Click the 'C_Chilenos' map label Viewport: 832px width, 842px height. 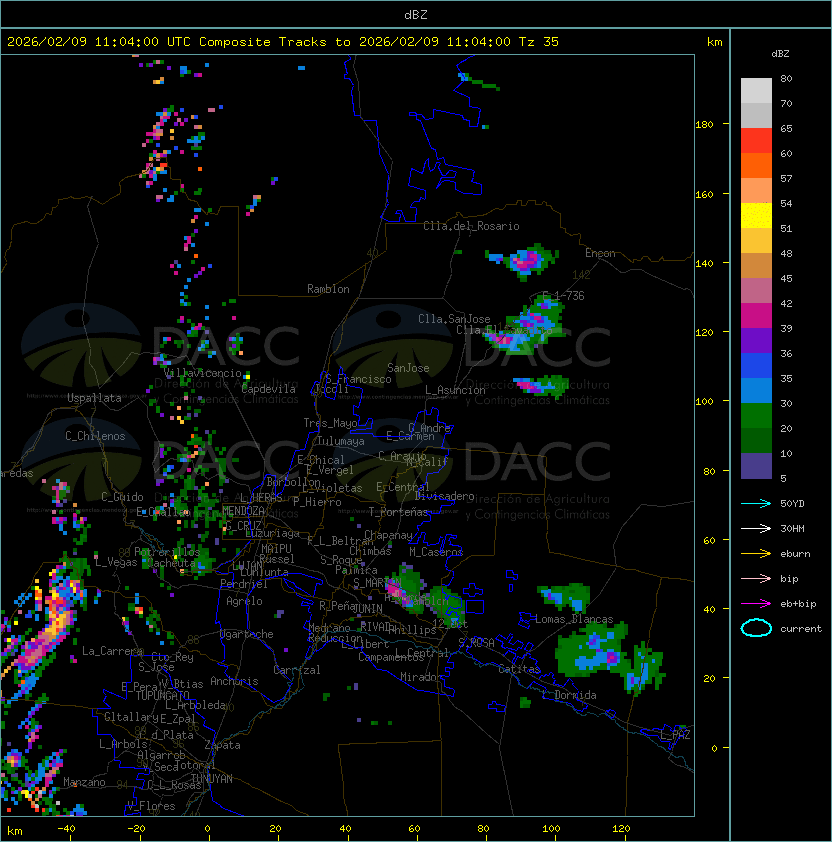tap(95, 436)
